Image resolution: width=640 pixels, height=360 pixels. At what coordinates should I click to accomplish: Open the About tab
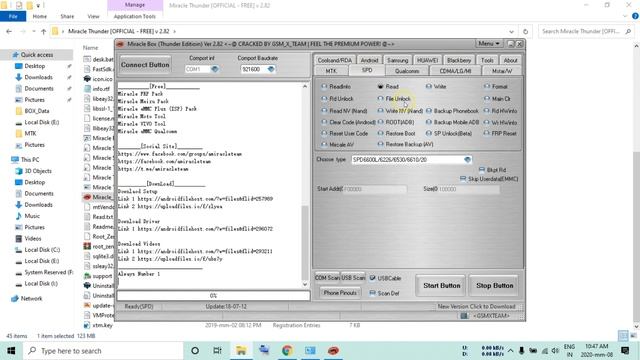pyautogui.click(x=510, y=60)
